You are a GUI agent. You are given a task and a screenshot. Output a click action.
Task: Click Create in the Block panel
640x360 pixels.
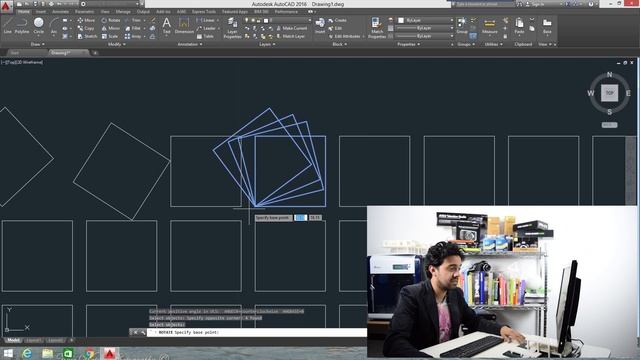click(x=337, y=20)
